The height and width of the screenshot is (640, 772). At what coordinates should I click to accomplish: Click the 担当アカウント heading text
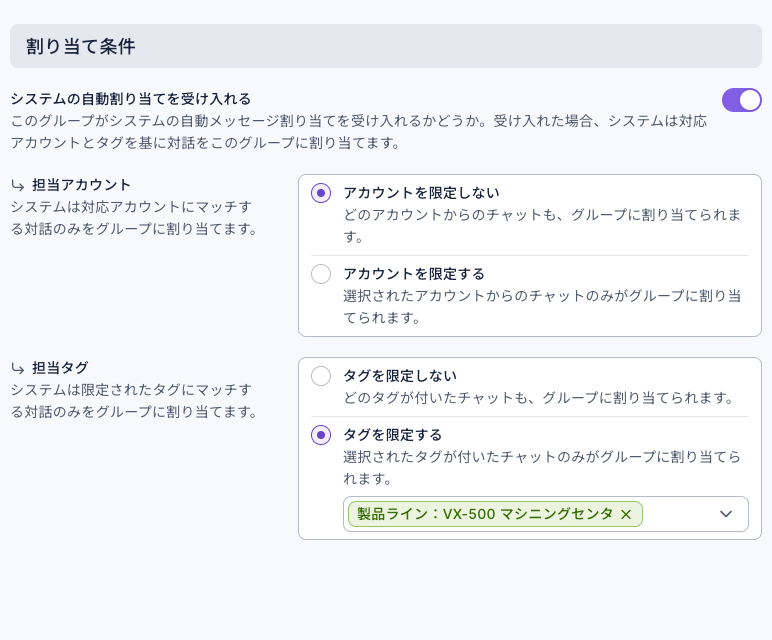[81, 185]
